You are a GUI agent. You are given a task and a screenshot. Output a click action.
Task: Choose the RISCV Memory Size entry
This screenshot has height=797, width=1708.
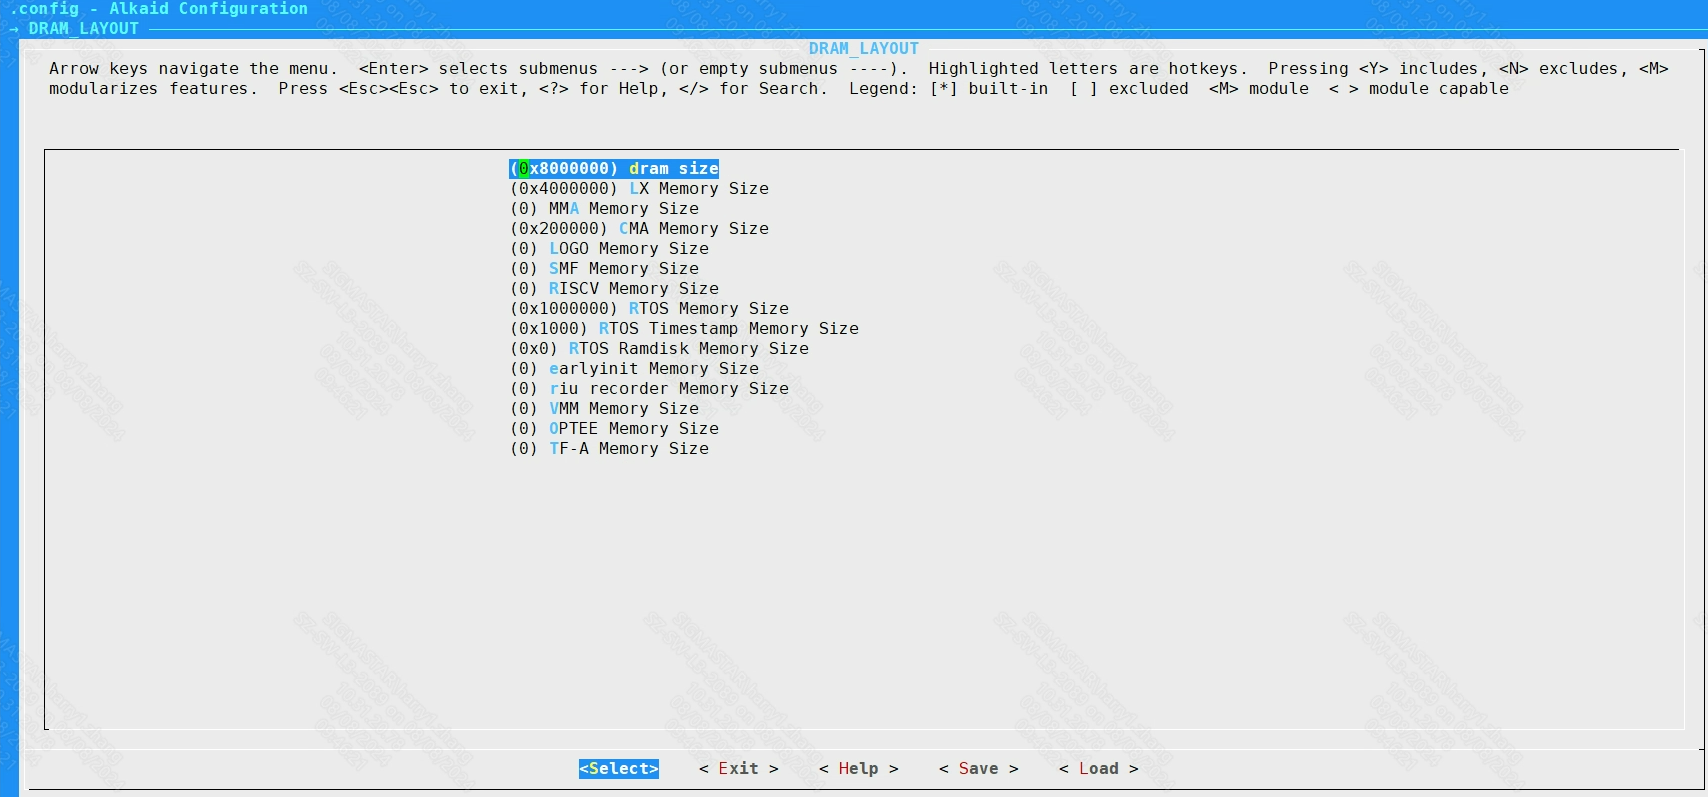click(x=614, y=289)
